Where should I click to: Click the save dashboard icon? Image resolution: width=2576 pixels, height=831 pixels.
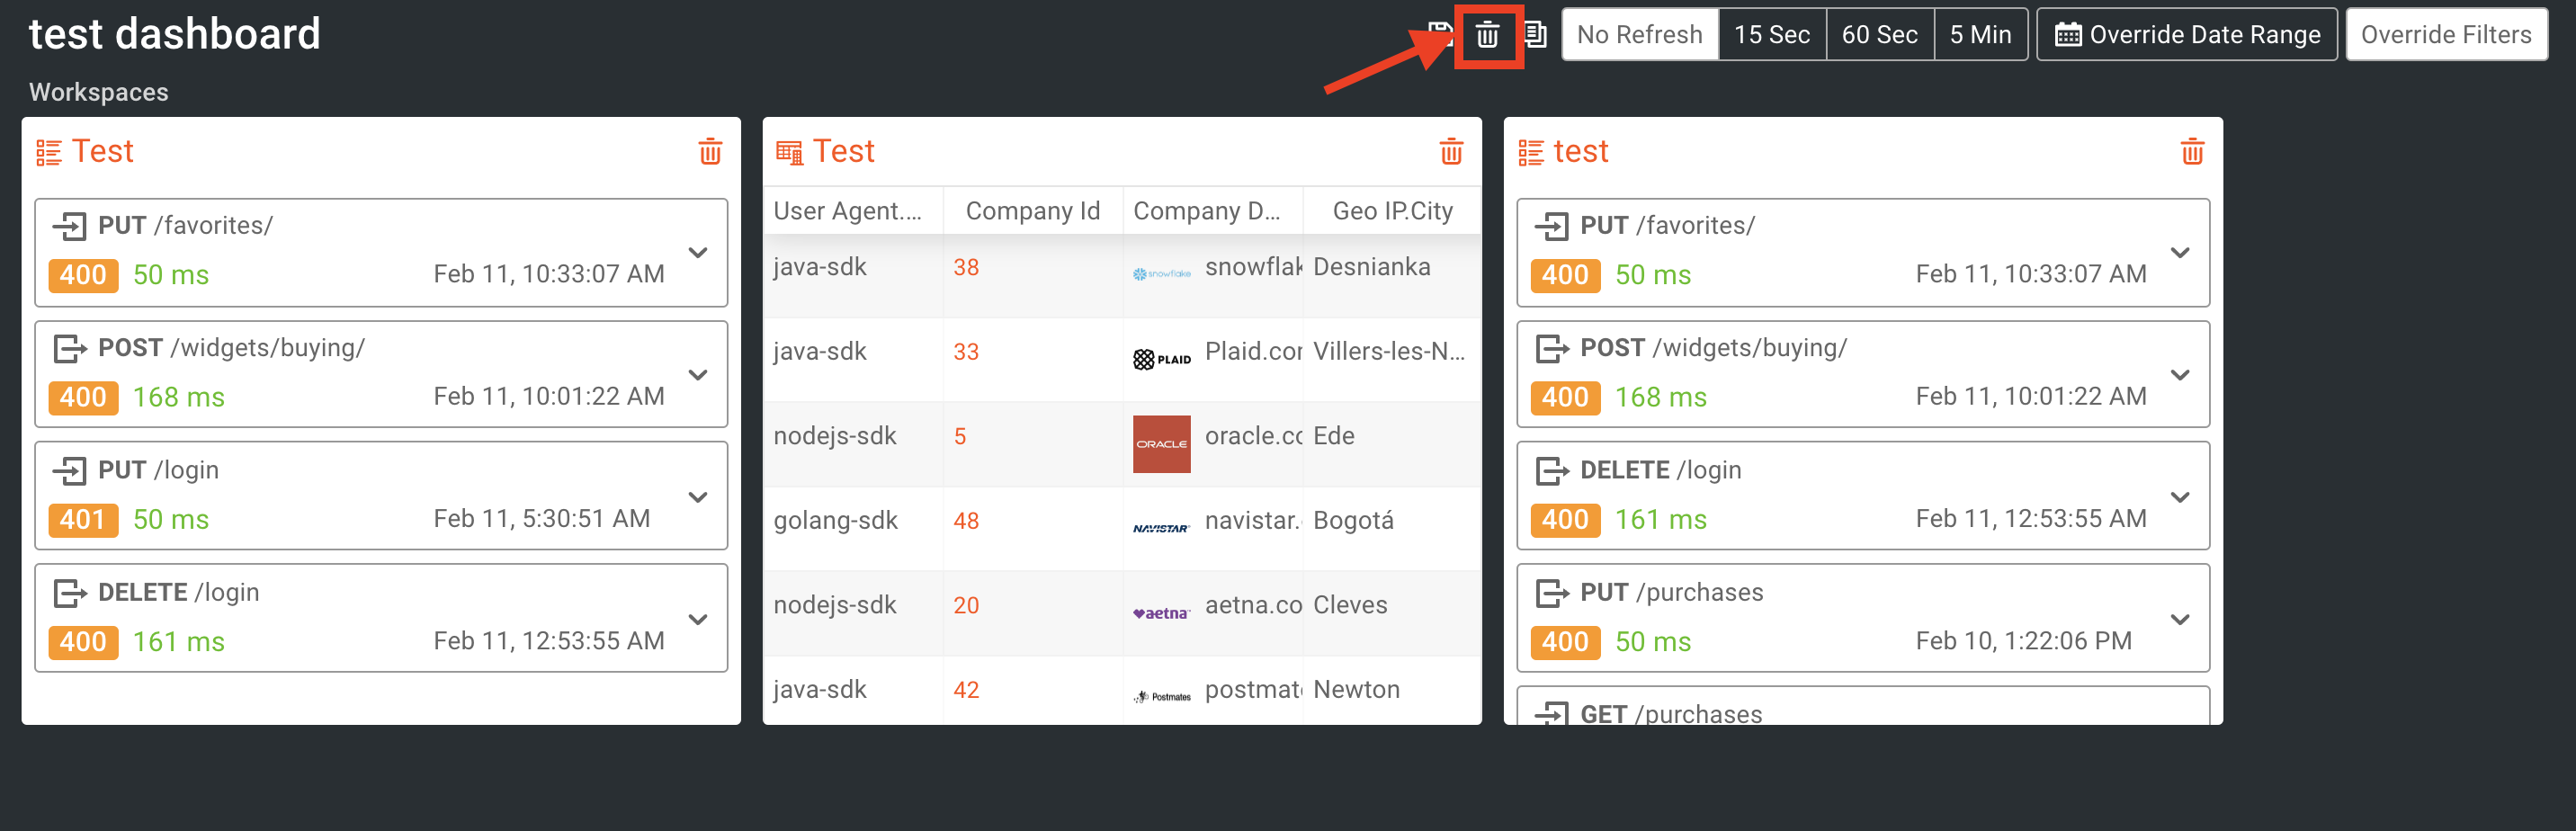(x=1438, y=33)
